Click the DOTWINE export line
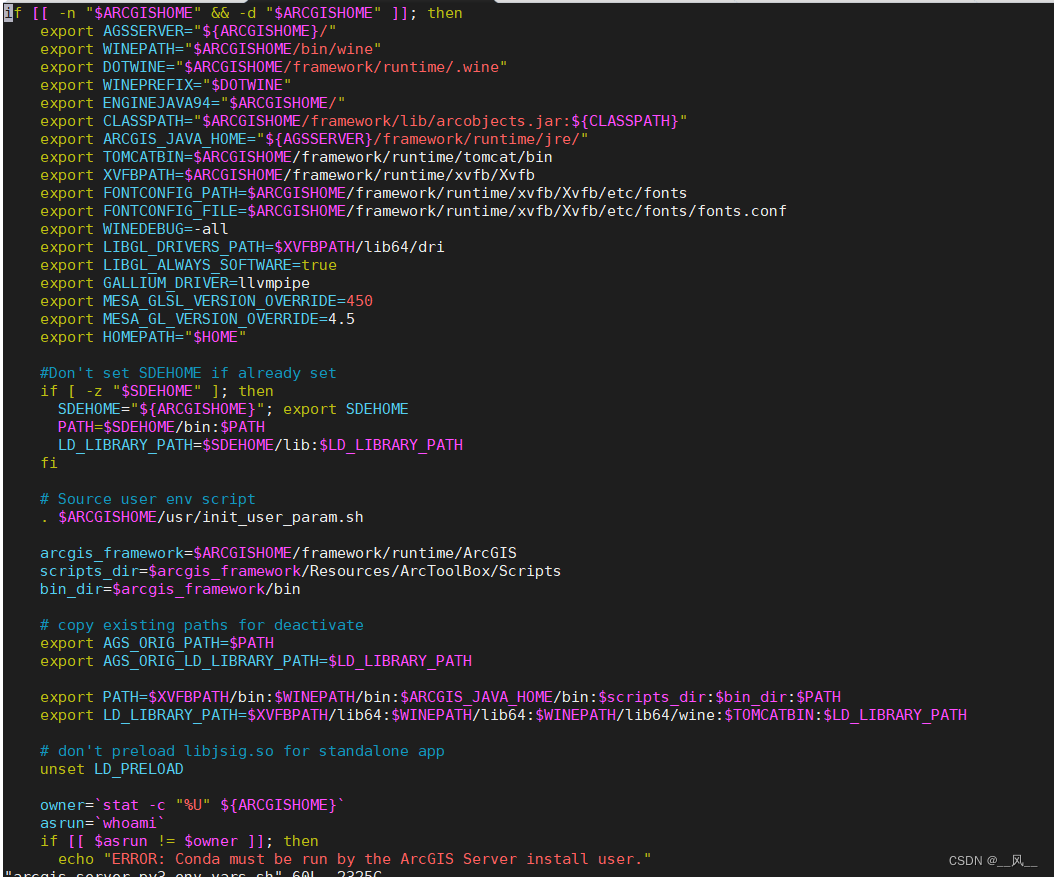This screenshot has width=1054, height=877. point(273,67)
